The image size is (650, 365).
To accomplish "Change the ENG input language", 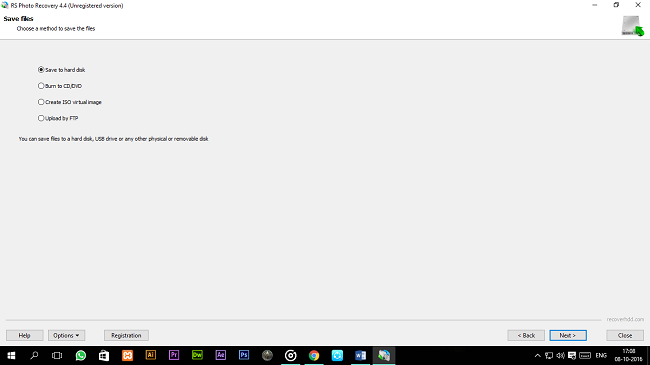I will (x=601, y=355).
